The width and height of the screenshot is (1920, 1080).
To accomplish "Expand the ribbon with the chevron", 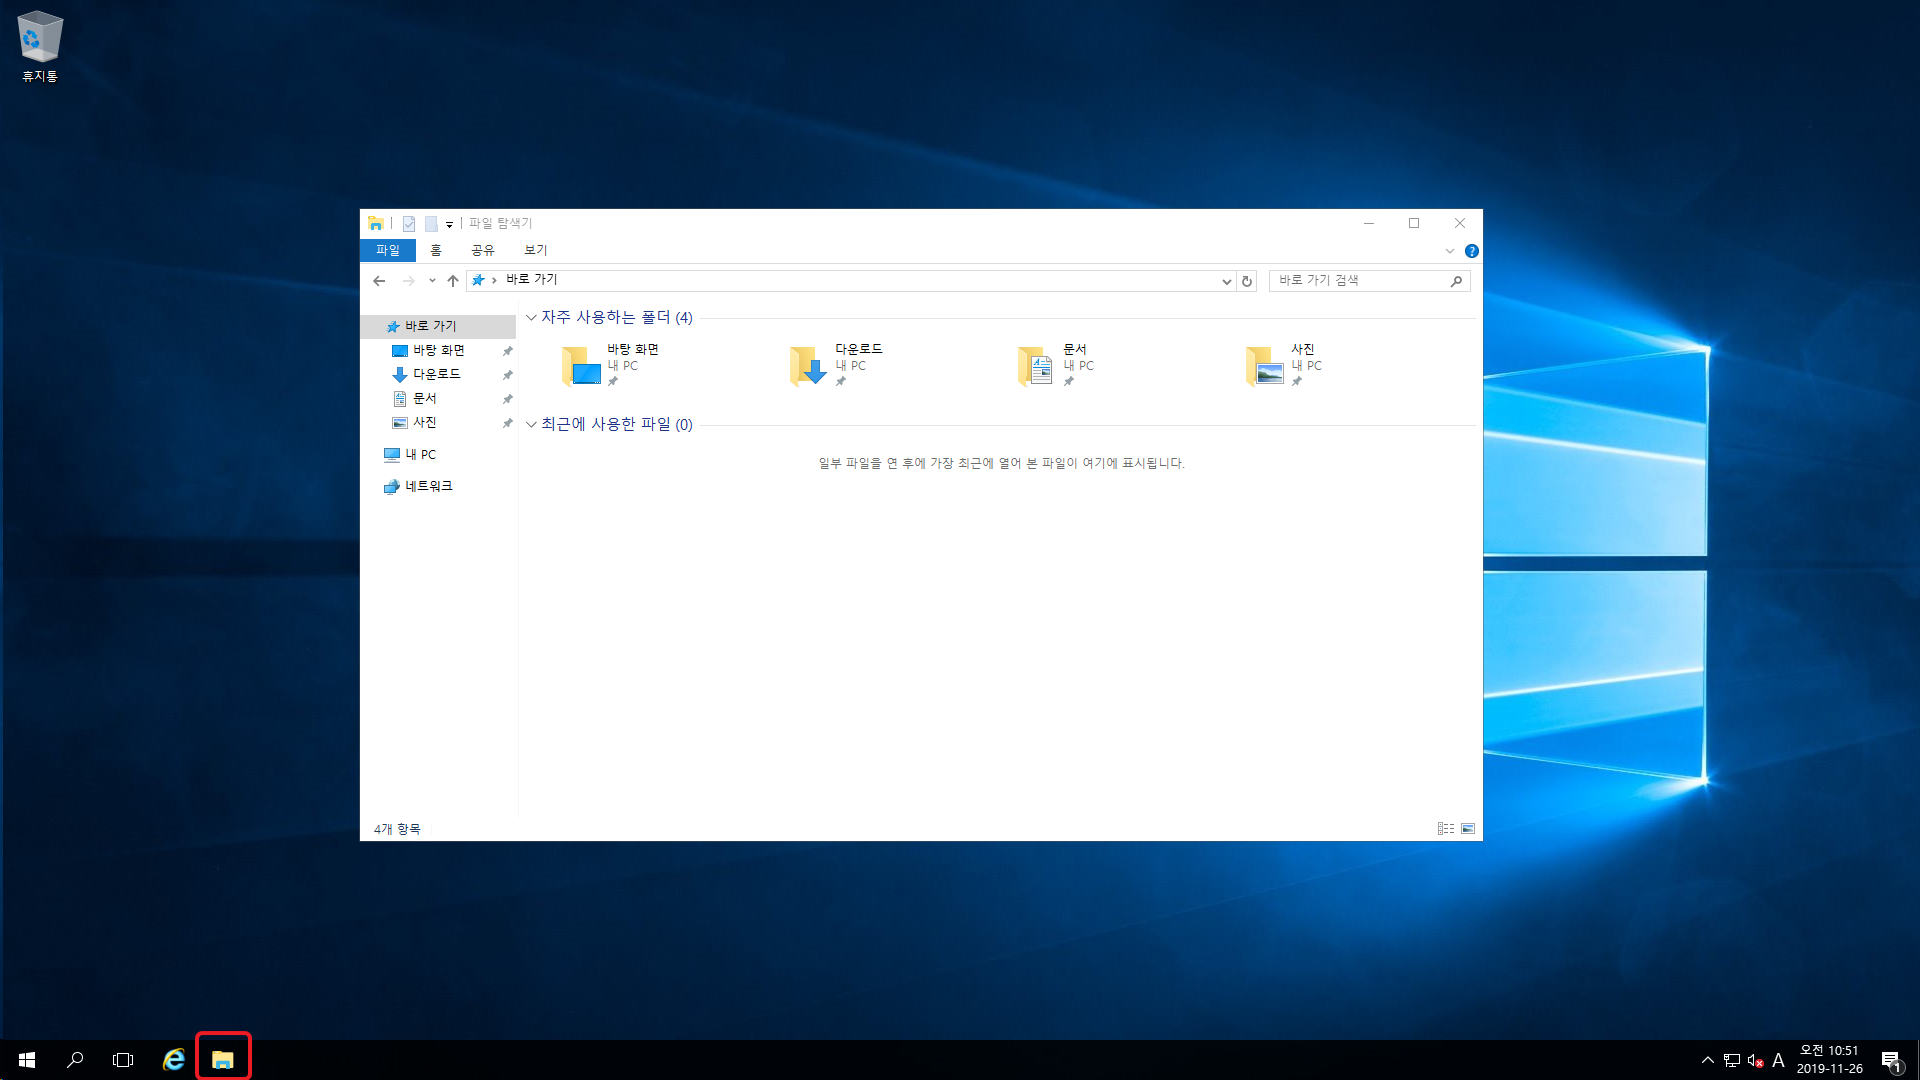I will click(x=1450, y=251).
